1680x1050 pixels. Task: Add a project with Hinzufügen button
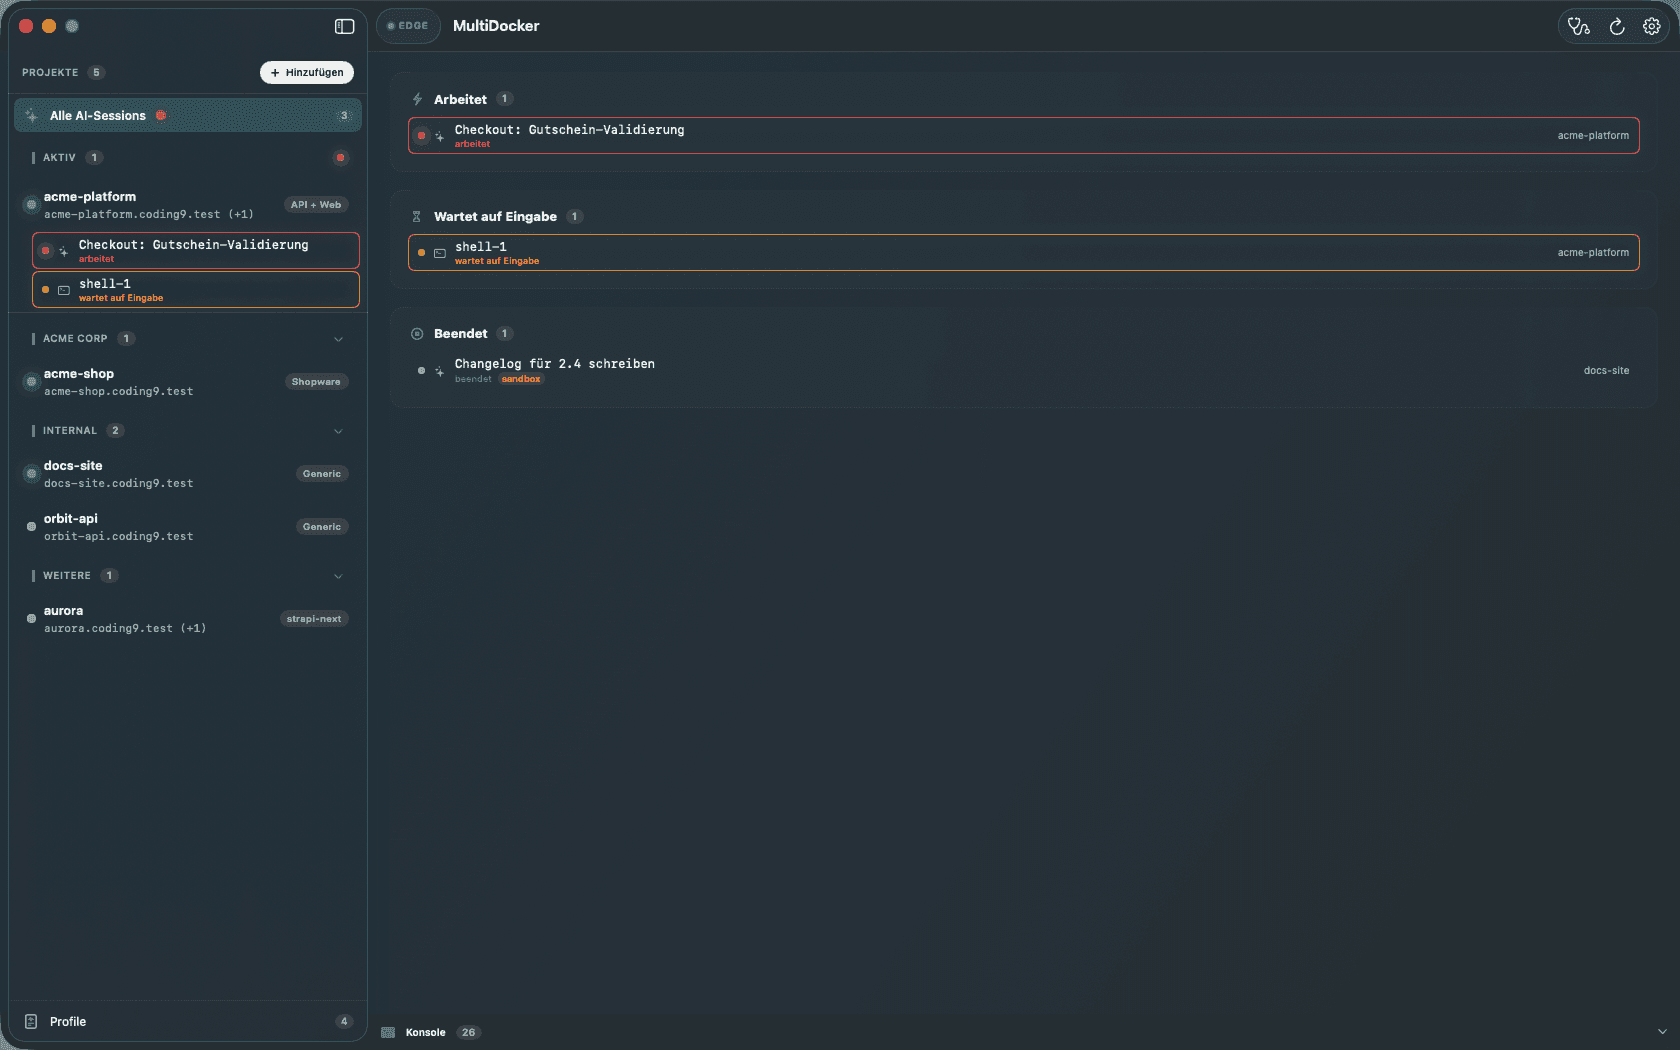[x=307, y=72]
